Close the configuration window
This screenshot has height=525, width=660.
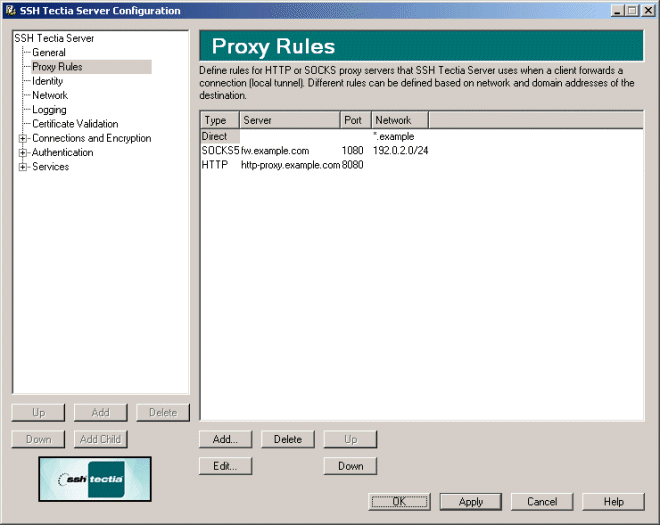tap(648, 11)
